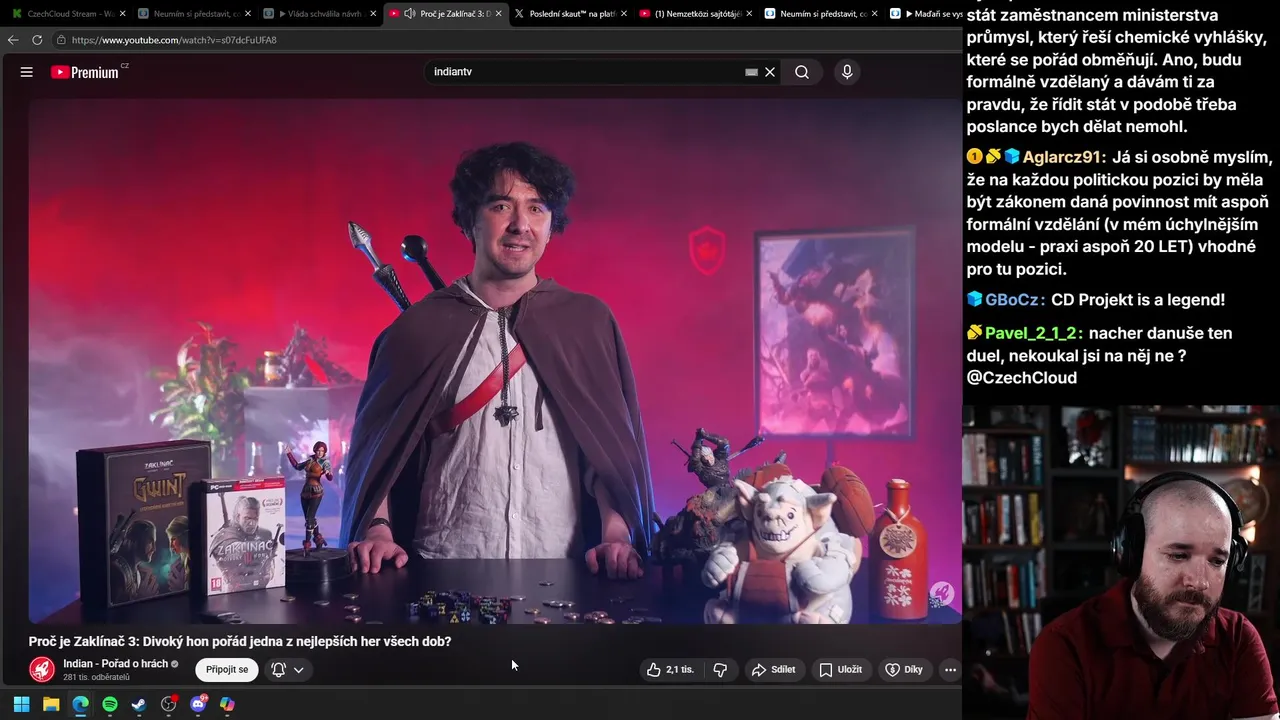Click the channel watermark in video corner

point(941,594)
